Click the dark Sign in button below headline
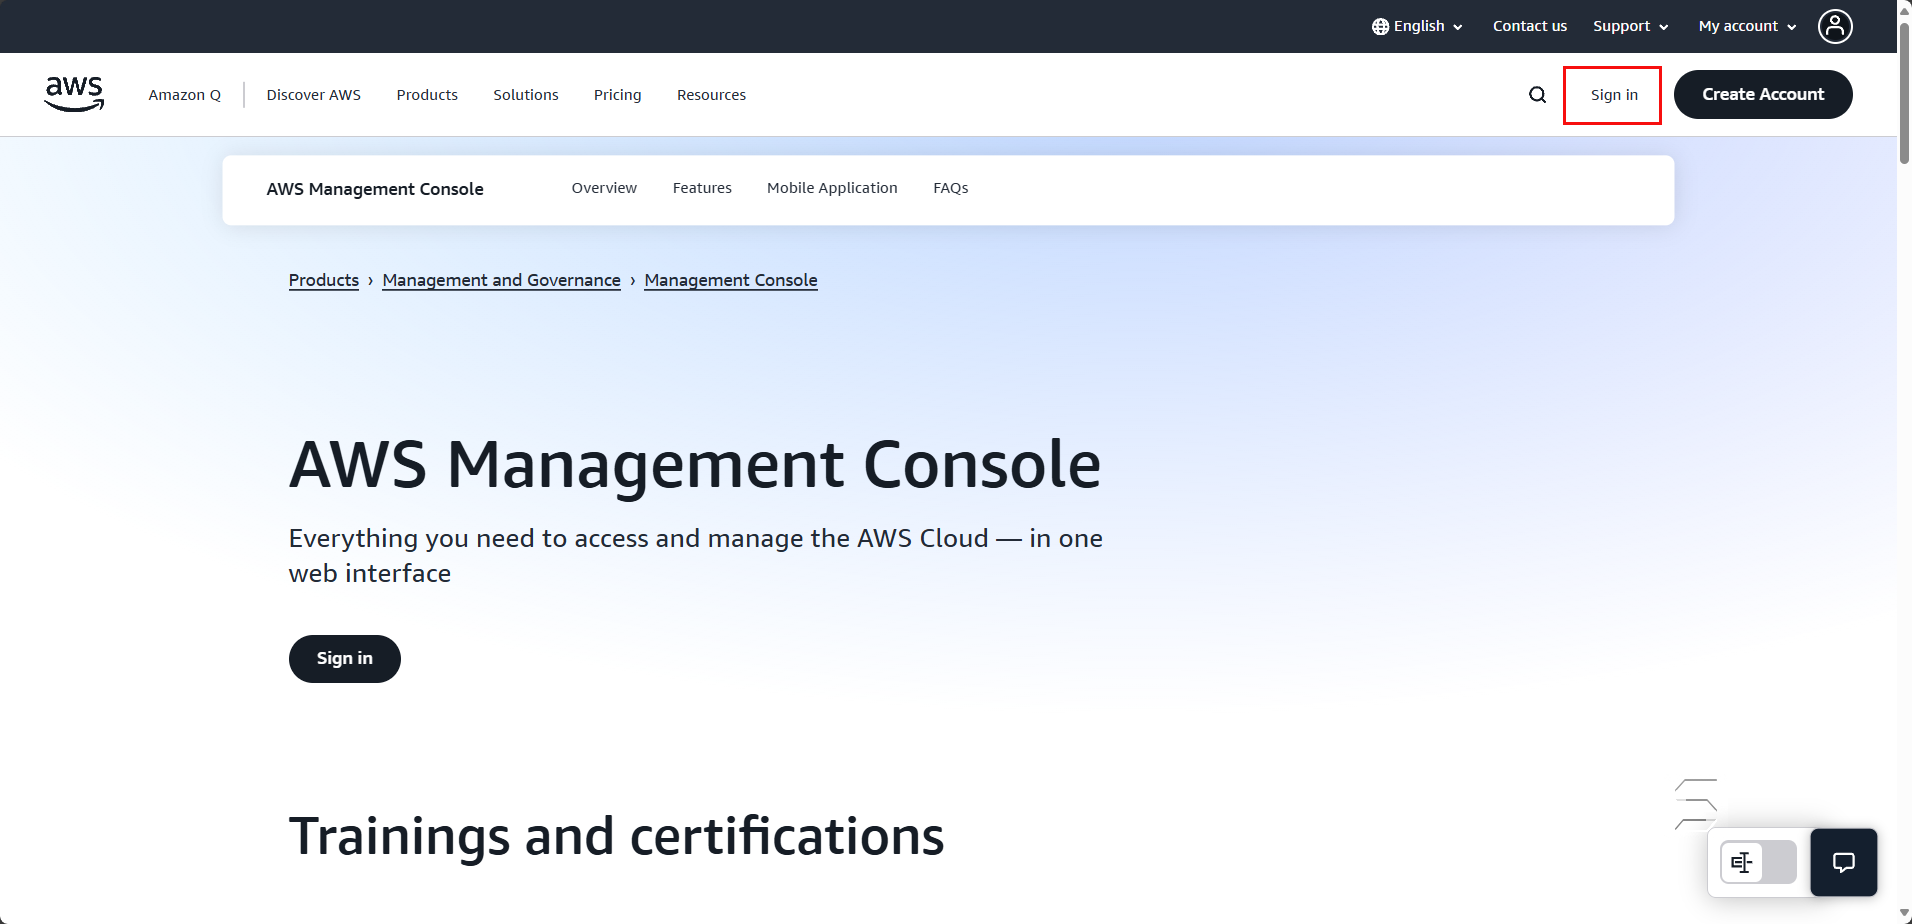The width and height of the screenshot is (1912, 924). 345,659
